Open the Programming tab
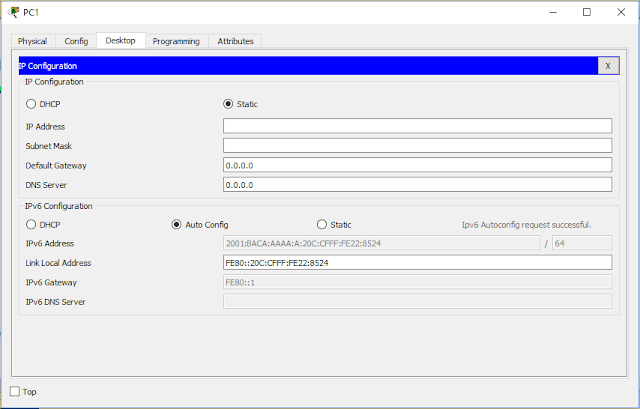 coord(176,41)
